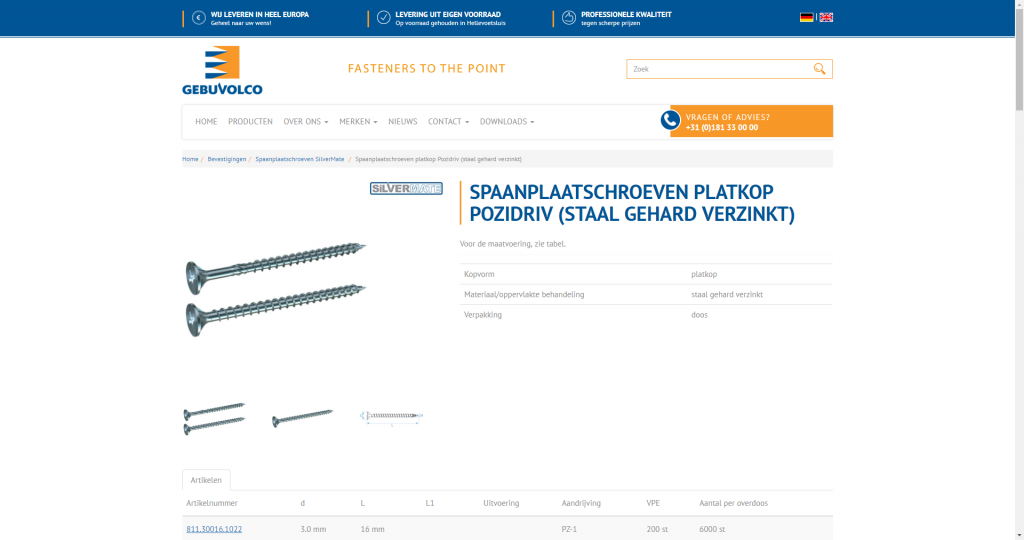Click the professionele kwaliteit icon
The width and height of the screenshot is (1024, 540).
(x=569, y=18)
